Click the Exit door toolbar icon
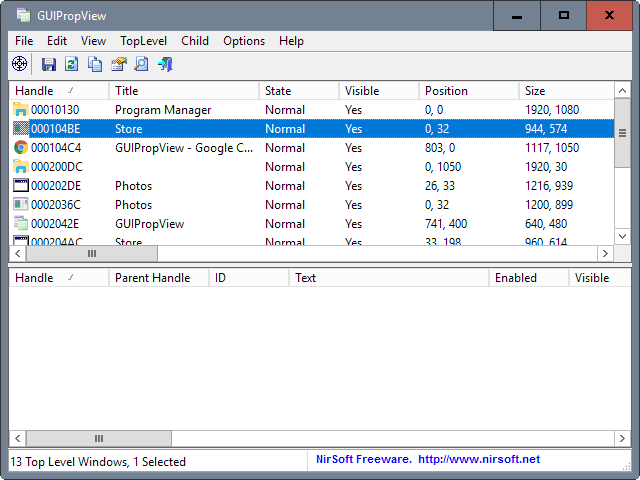Image resolution: width=640 pixels, height=480 pixels. coord(165,64)
